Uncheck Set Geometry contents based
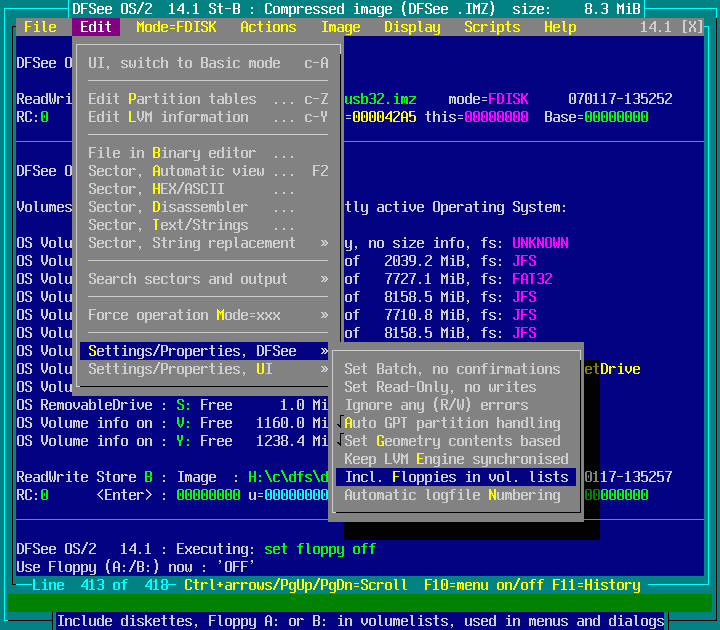The image size is (720, 630). 456,441
